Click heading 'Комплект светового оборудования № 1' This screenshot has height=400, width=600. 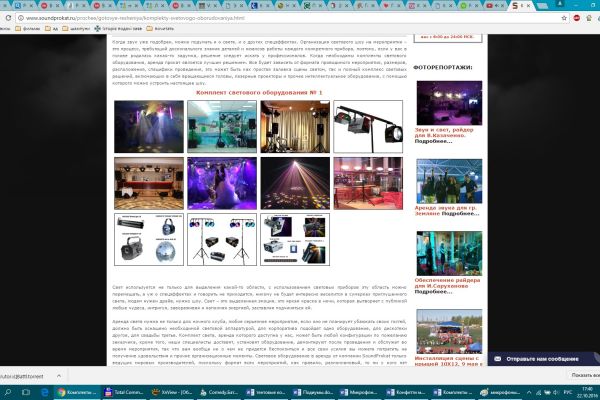point(259,93)
